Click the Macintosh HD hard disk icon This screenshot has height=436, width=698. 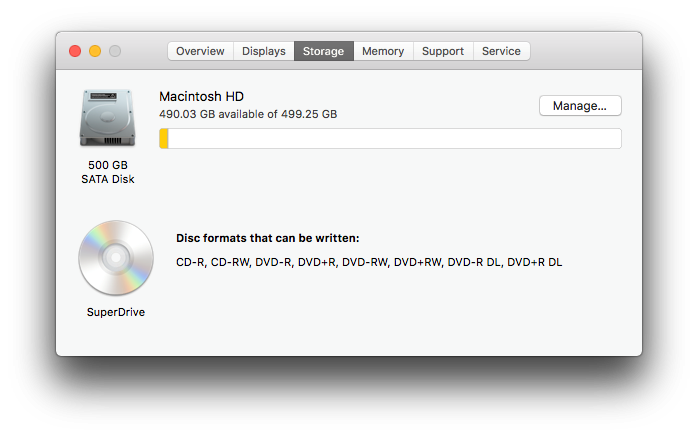[x=107, y=119]
